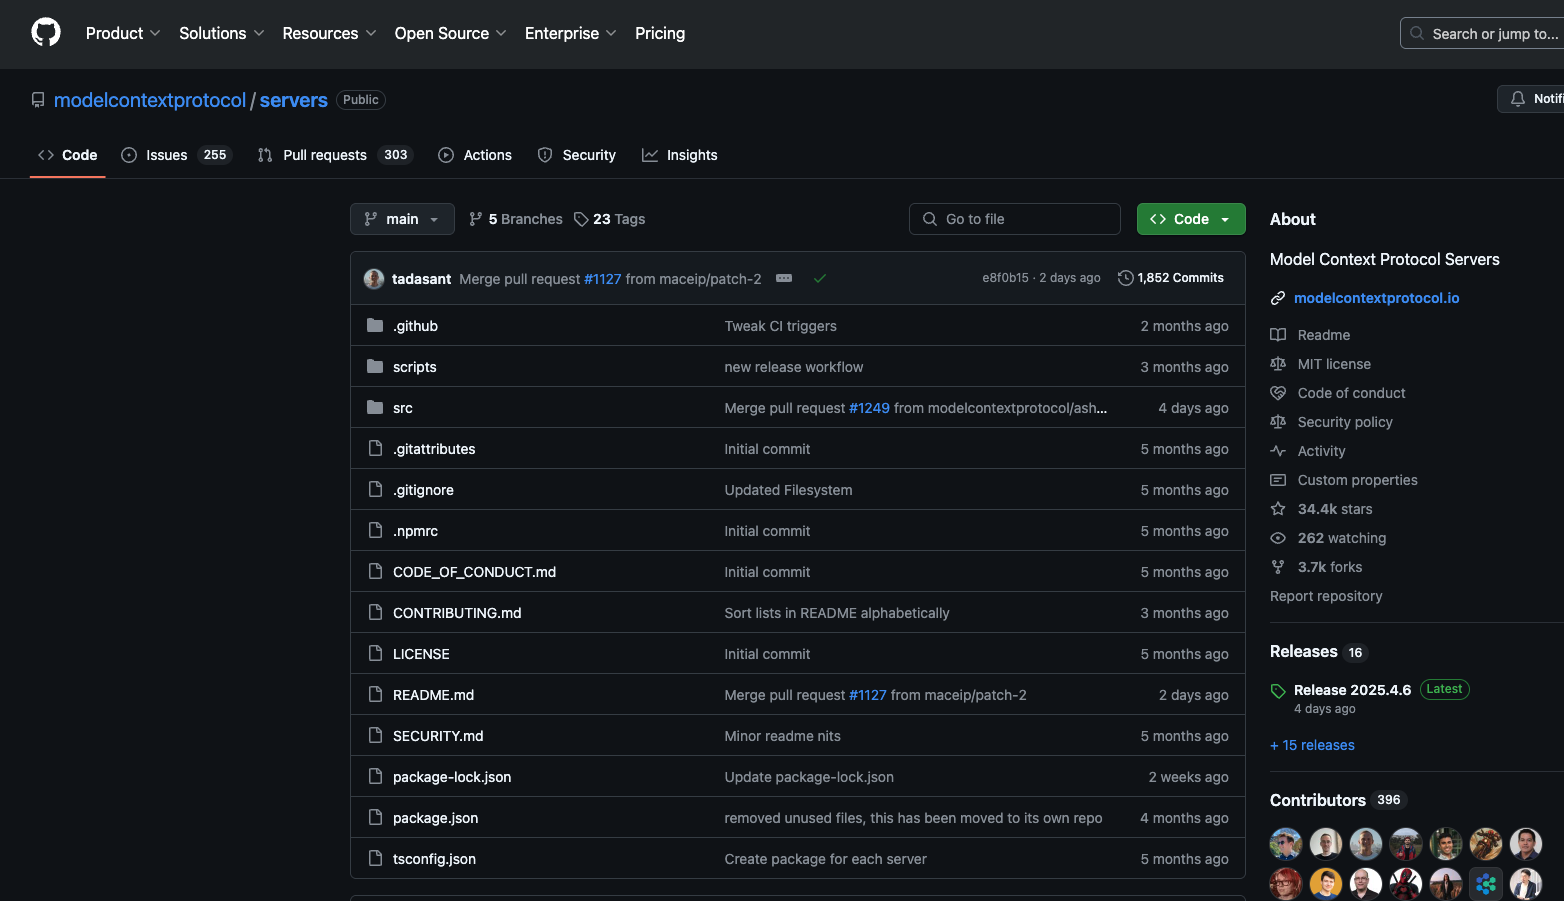Open the CODE_OF_CONDUCT.md file
The height and width of the screenshot is (901, 1564).
point(474,572)
